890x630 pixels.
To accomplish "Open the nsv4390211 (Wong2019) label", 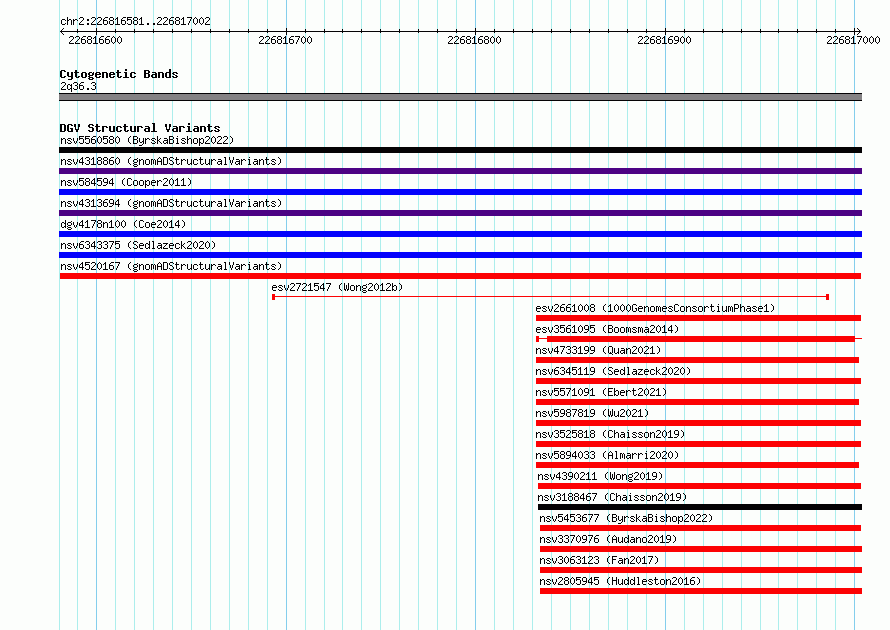I will 600,476.
